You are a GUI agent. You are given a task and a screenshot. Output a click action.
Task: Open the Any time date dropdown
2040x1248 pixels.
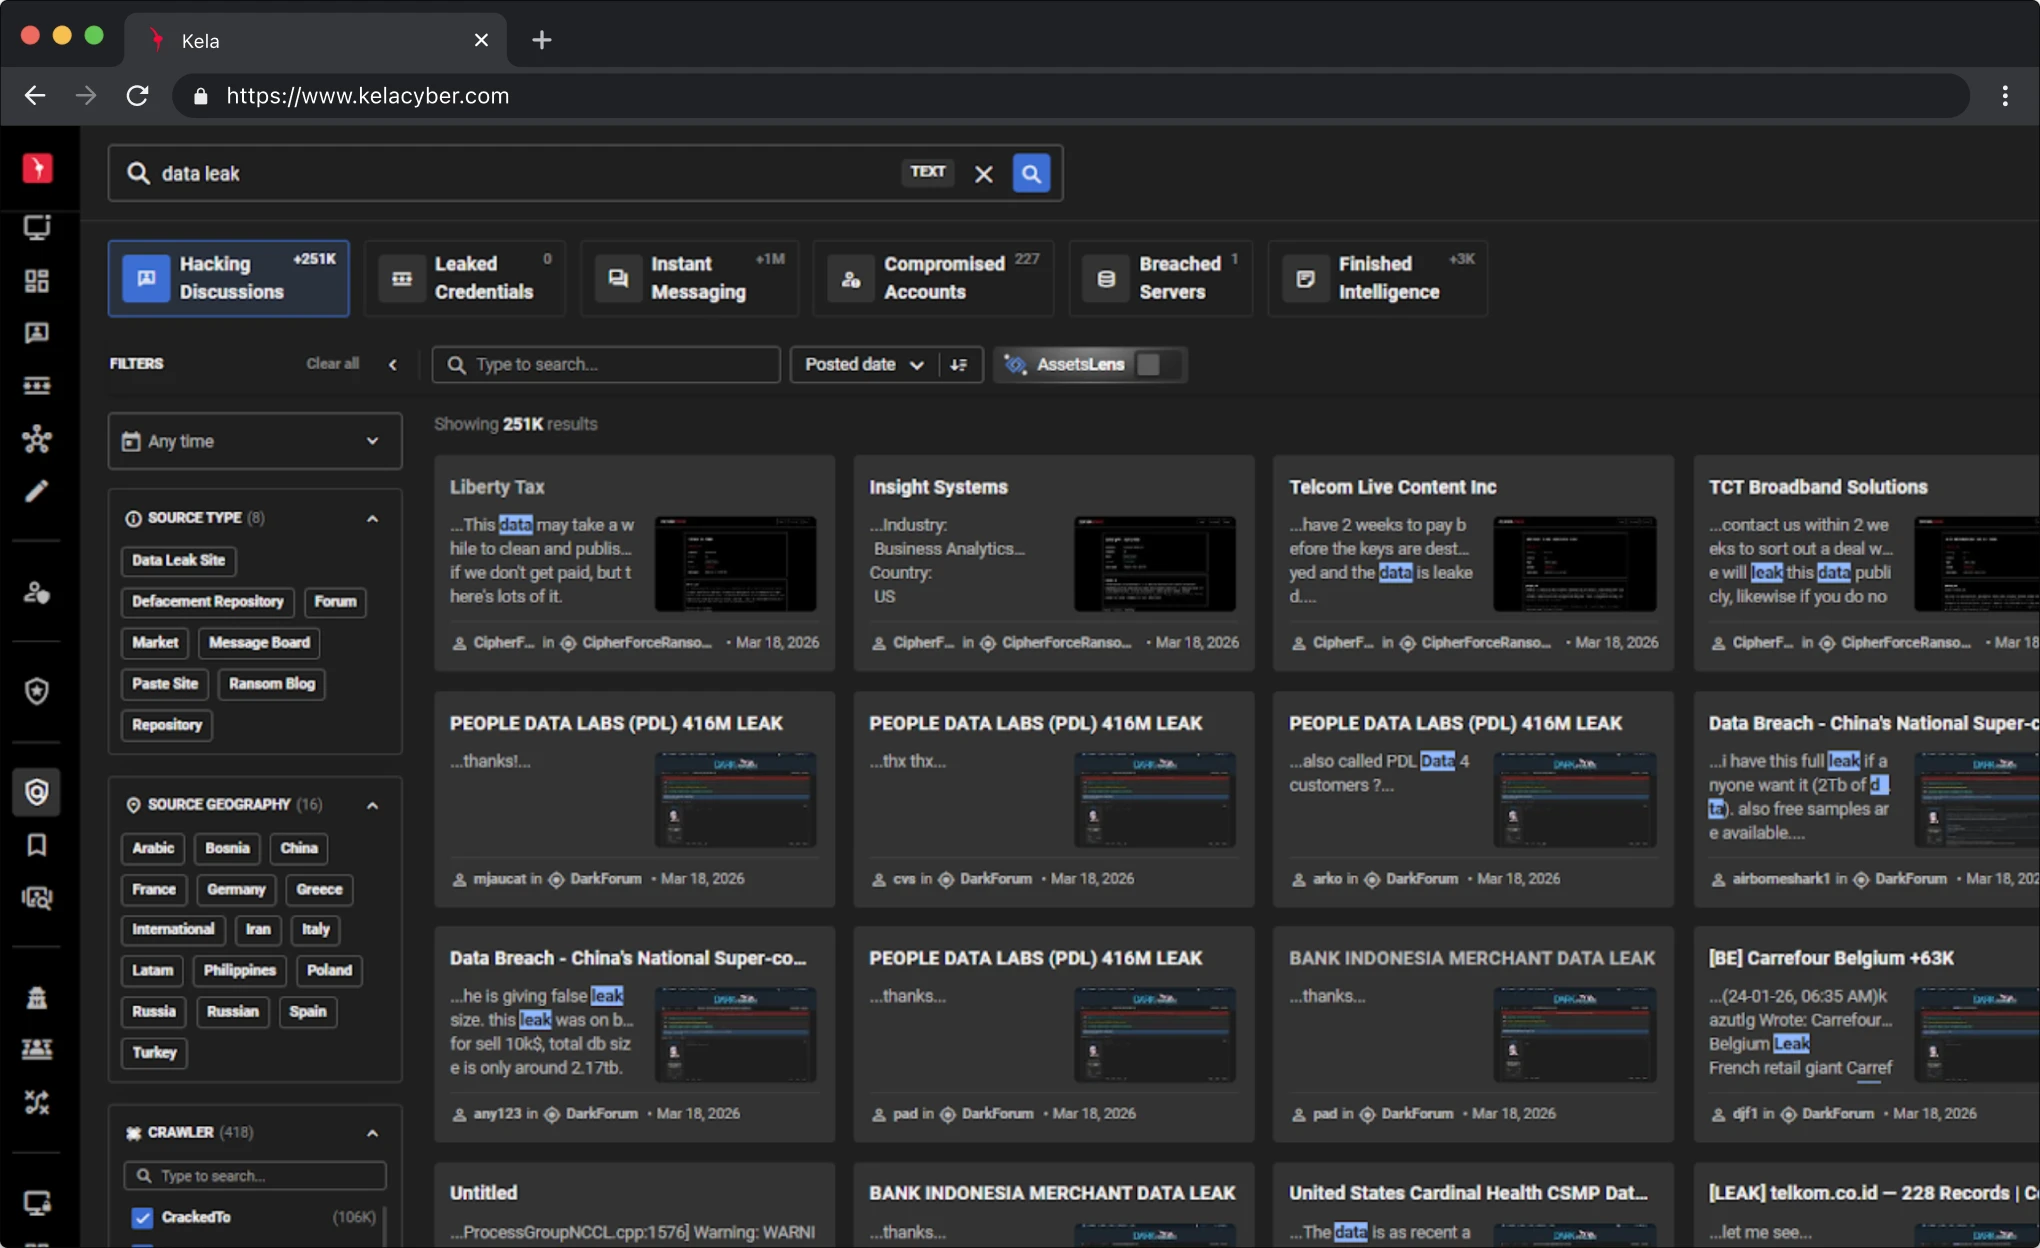coord(255,441)
